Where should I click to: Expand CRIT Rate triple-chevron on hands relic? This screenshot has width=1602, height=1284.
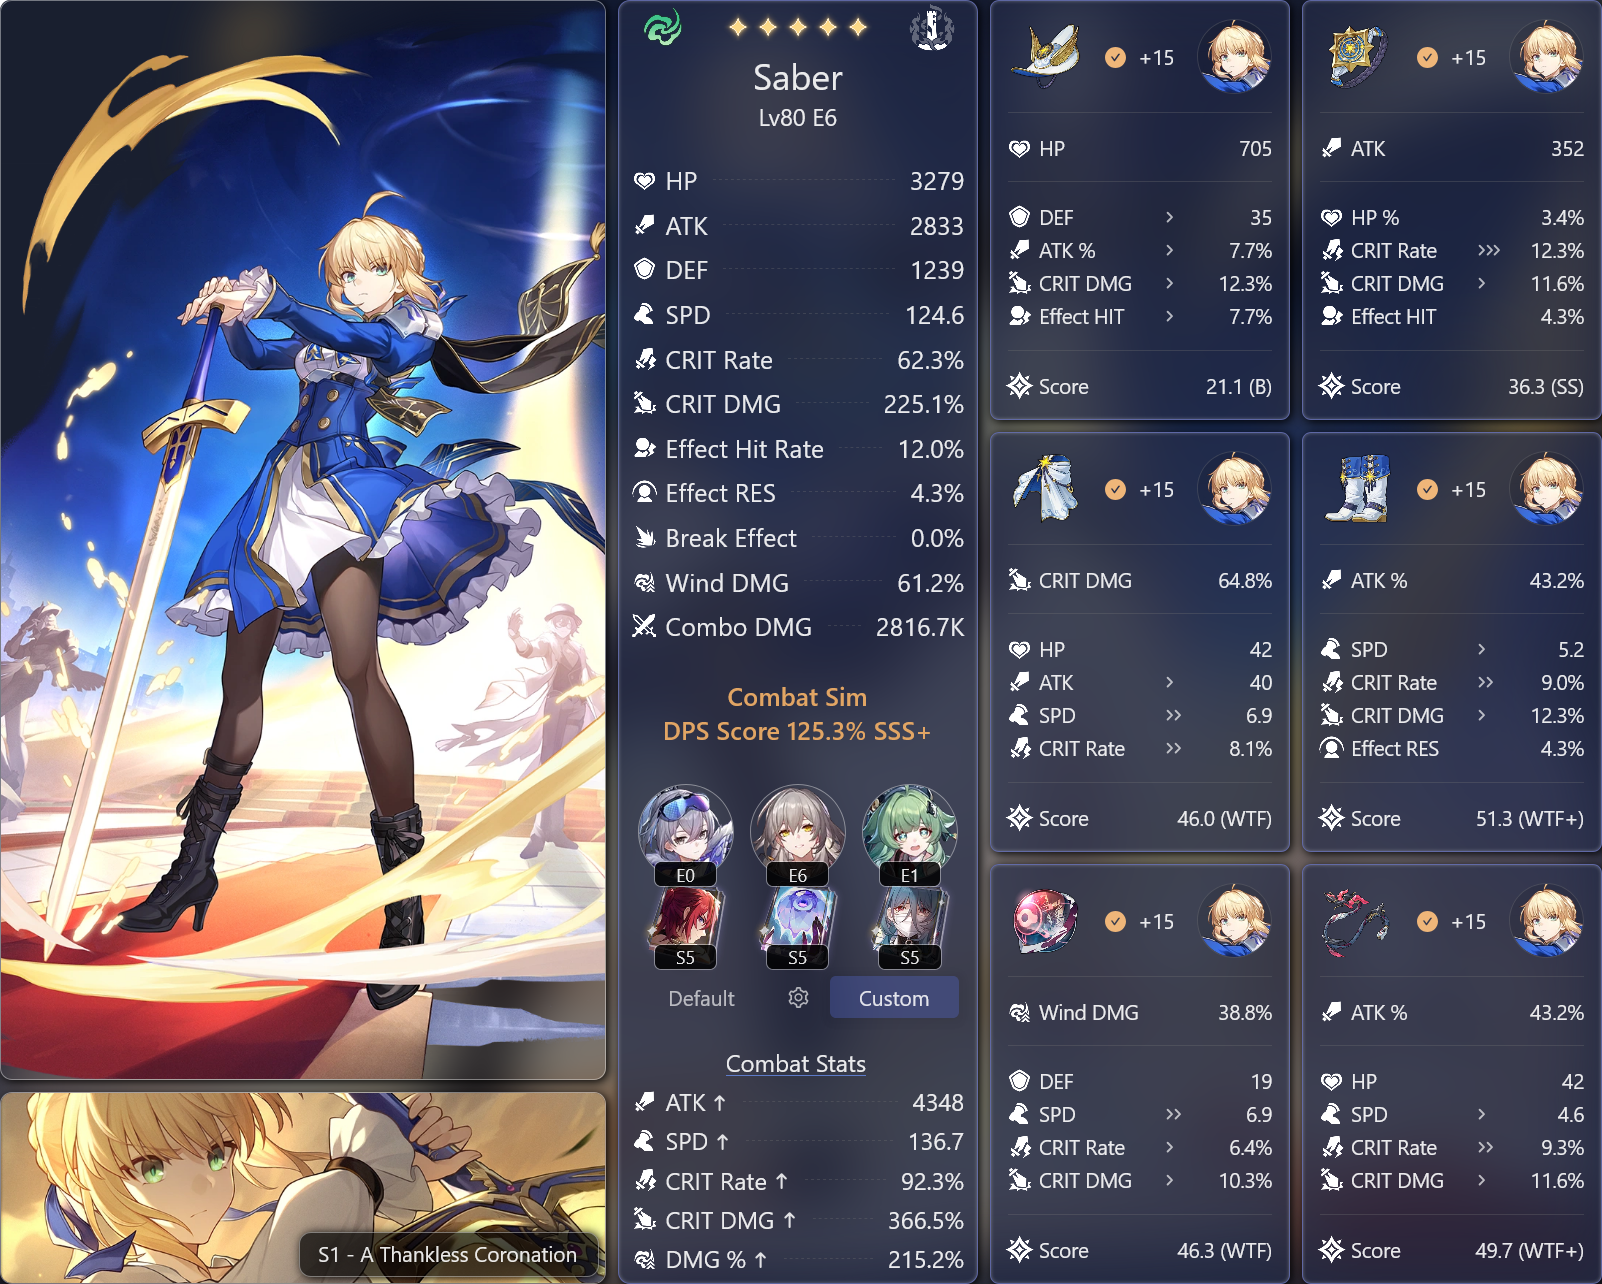pos(1489,251)
